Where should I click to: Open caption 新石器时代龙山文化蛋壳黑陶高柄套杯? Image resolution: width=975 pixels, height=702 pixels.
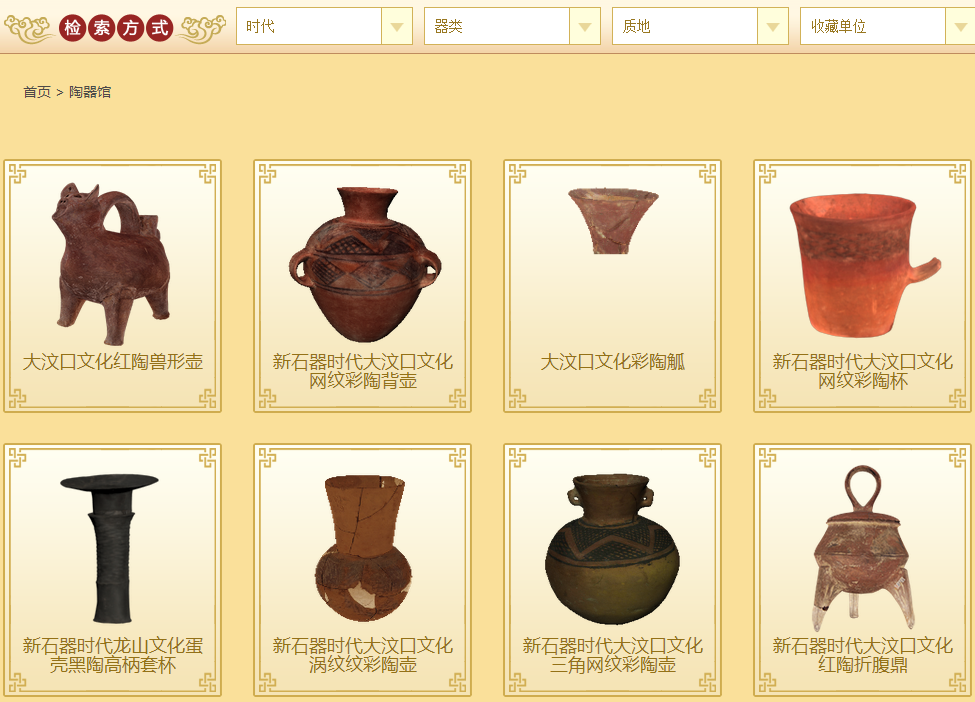113,655
